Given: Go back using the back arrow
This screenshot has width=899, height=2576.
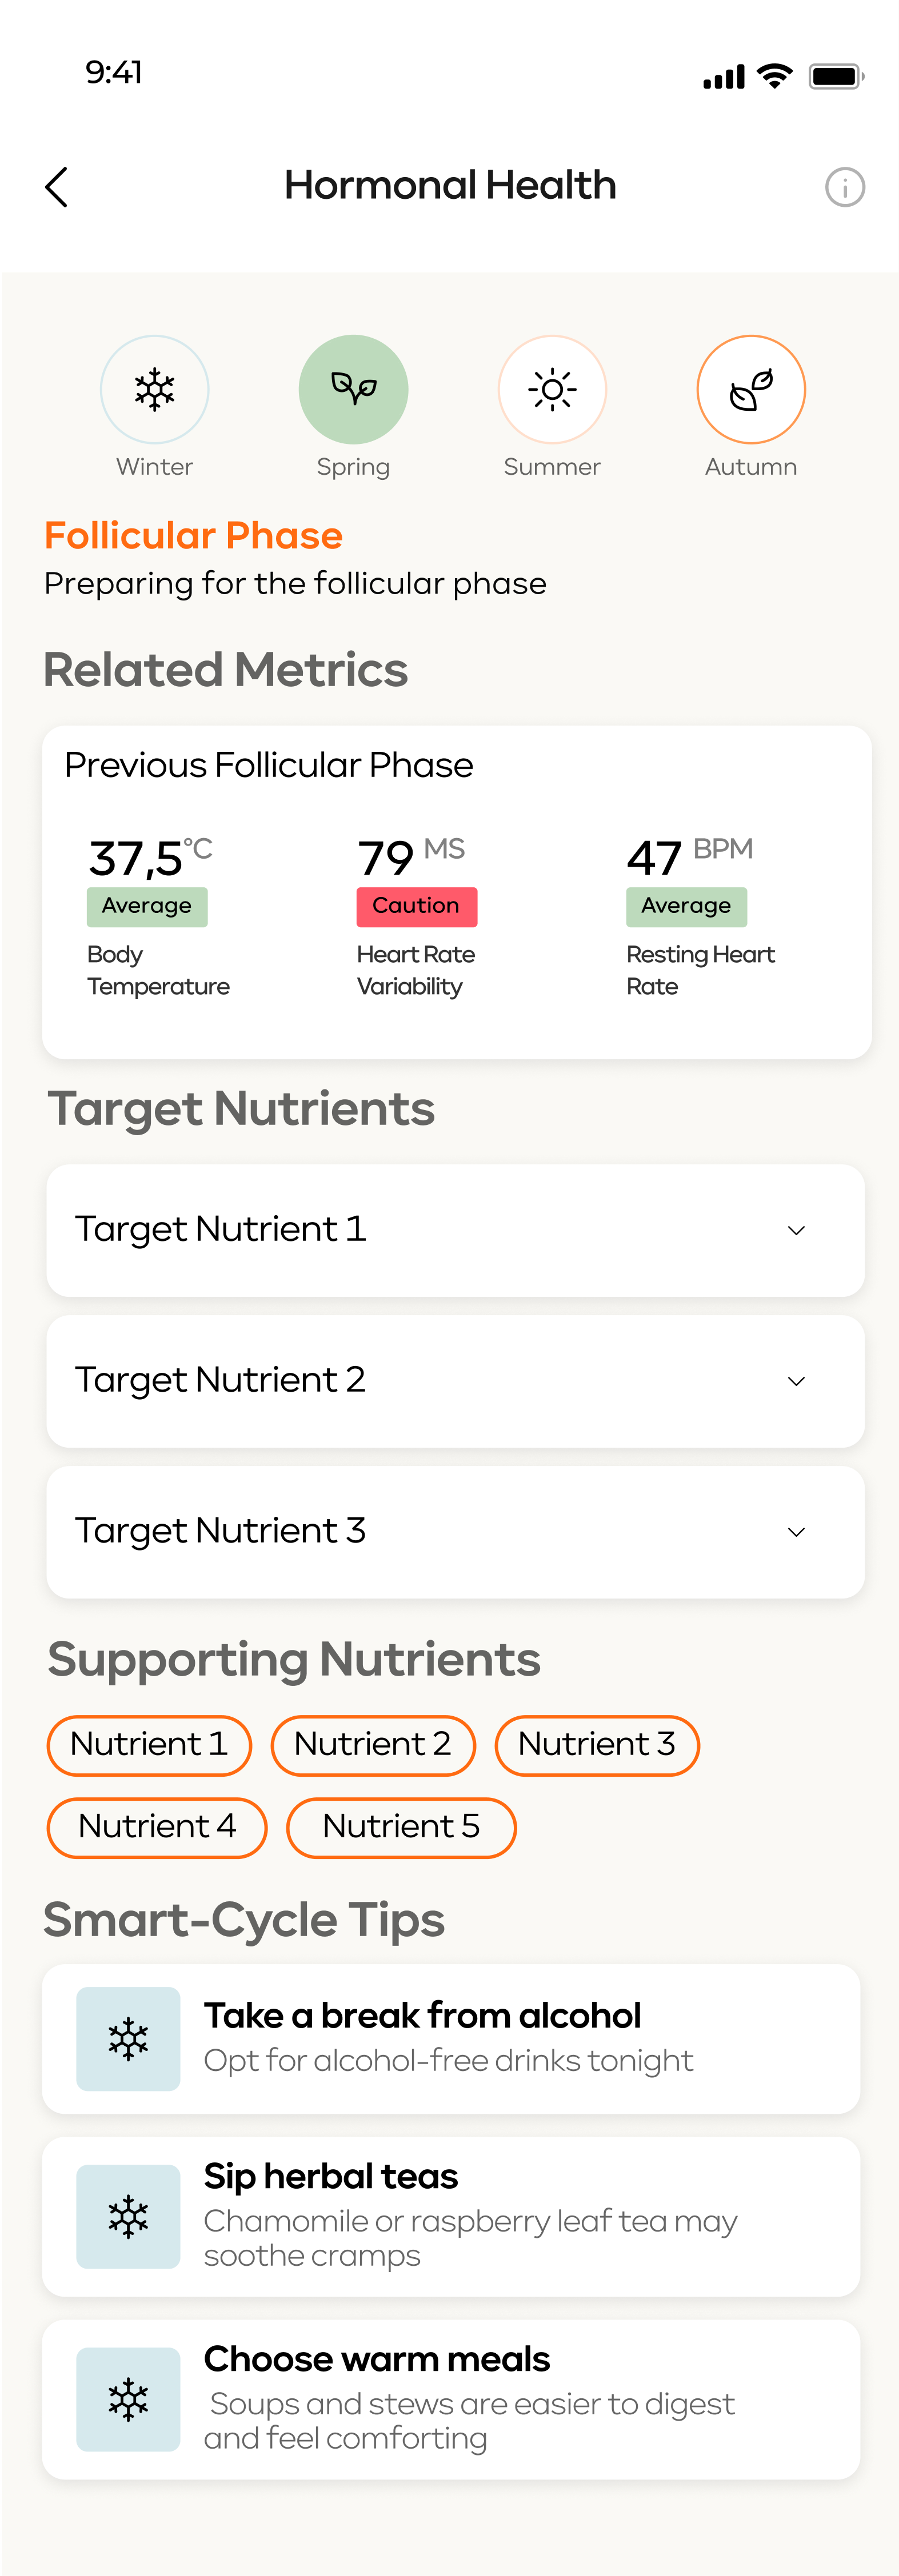Looking at the screenshot, I should coord(57,187).
